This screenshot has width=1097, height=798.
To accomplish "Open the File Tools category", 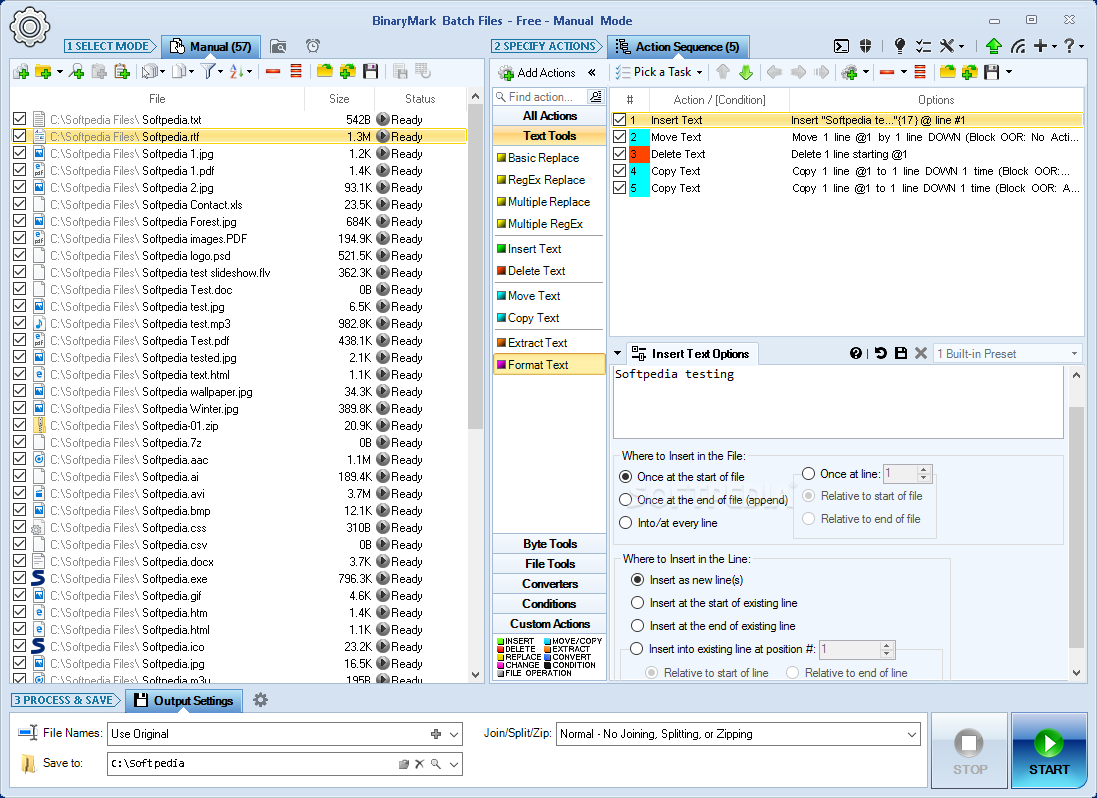I will [x=550, y=564].
